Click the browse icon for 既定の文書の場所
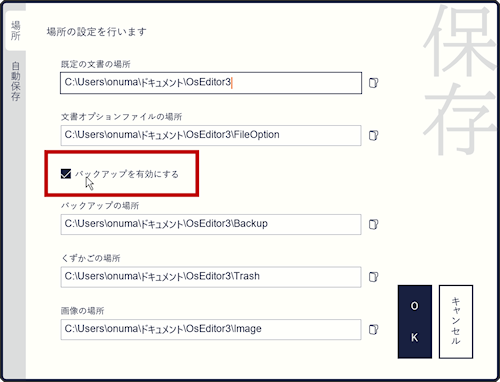Image resolution: width=500 pixels, height=382 pixels. tap(373, 83)
